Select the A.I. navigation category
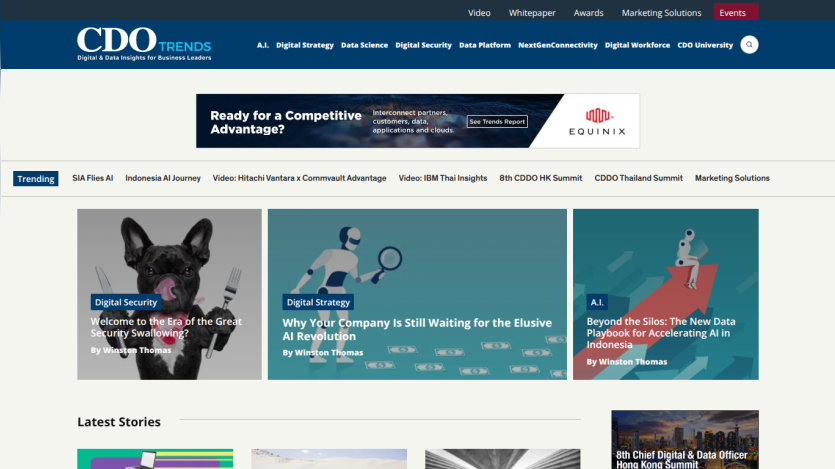 coord(263,45)
